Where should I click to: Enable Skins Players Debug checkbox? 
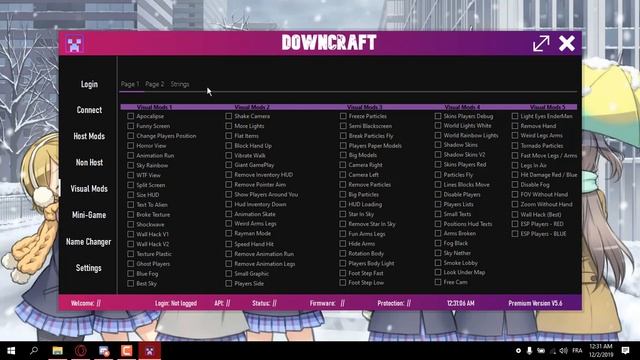coord(438,116)
